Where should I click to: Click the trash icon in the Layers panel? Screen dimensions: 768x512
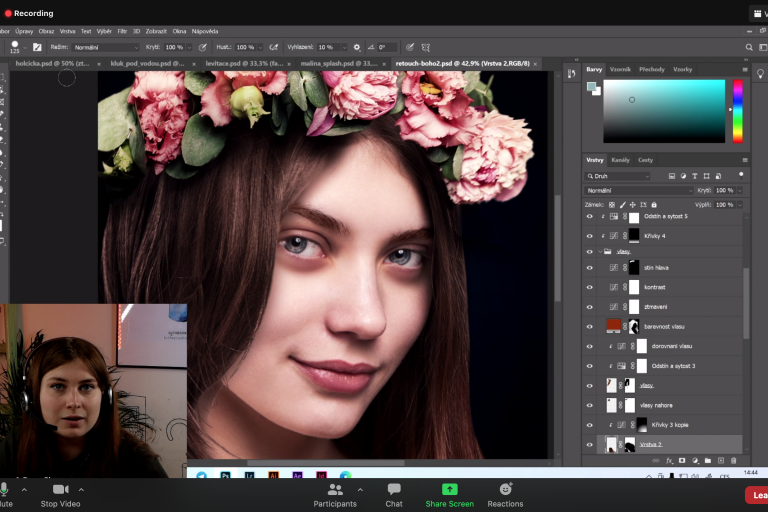pyautogui.click(x=734, y=460)
